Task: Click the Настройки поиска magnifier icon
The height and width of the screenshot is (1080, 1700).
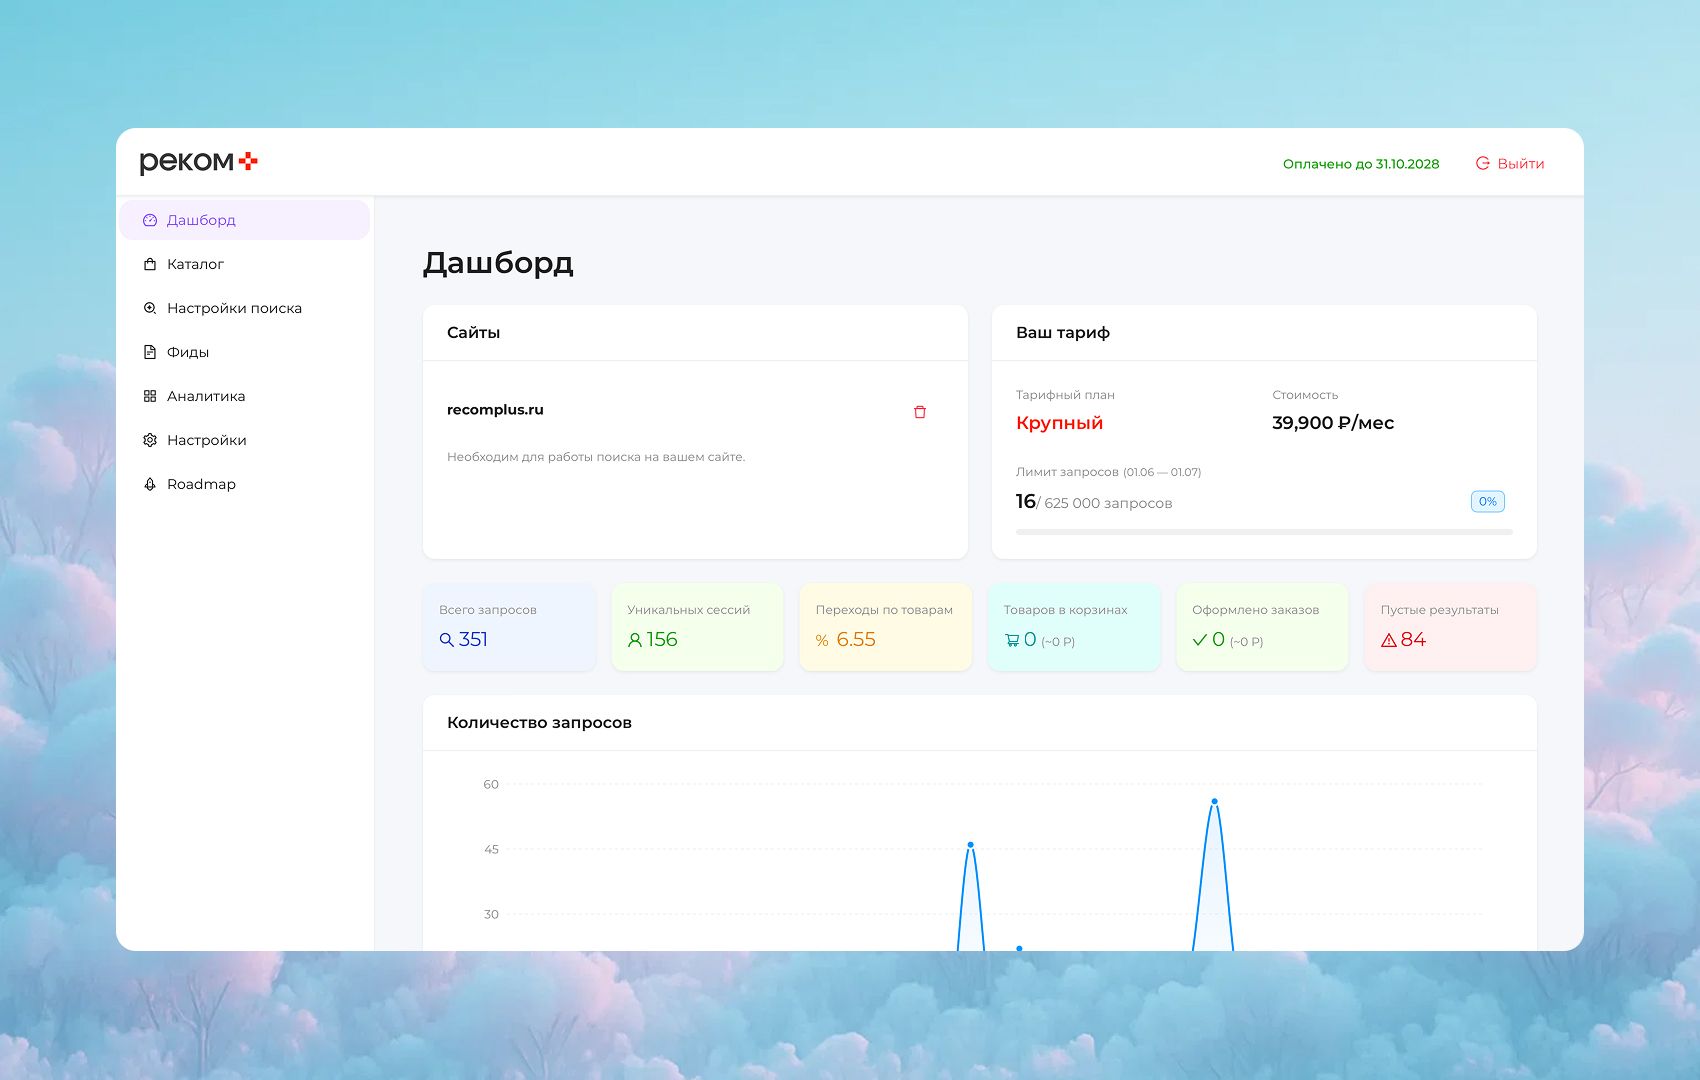Action: pos(150,308)
